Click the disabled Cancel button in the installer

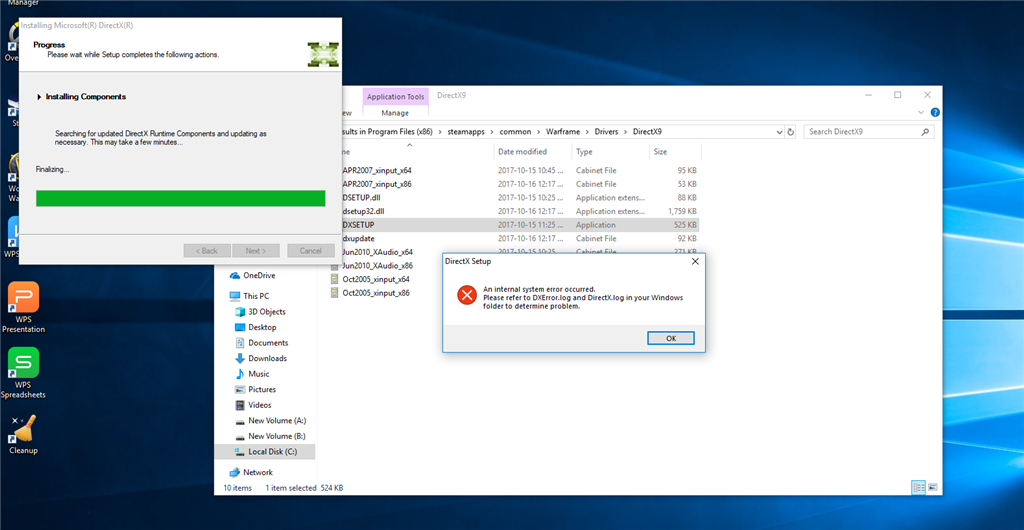click(310, 251)
